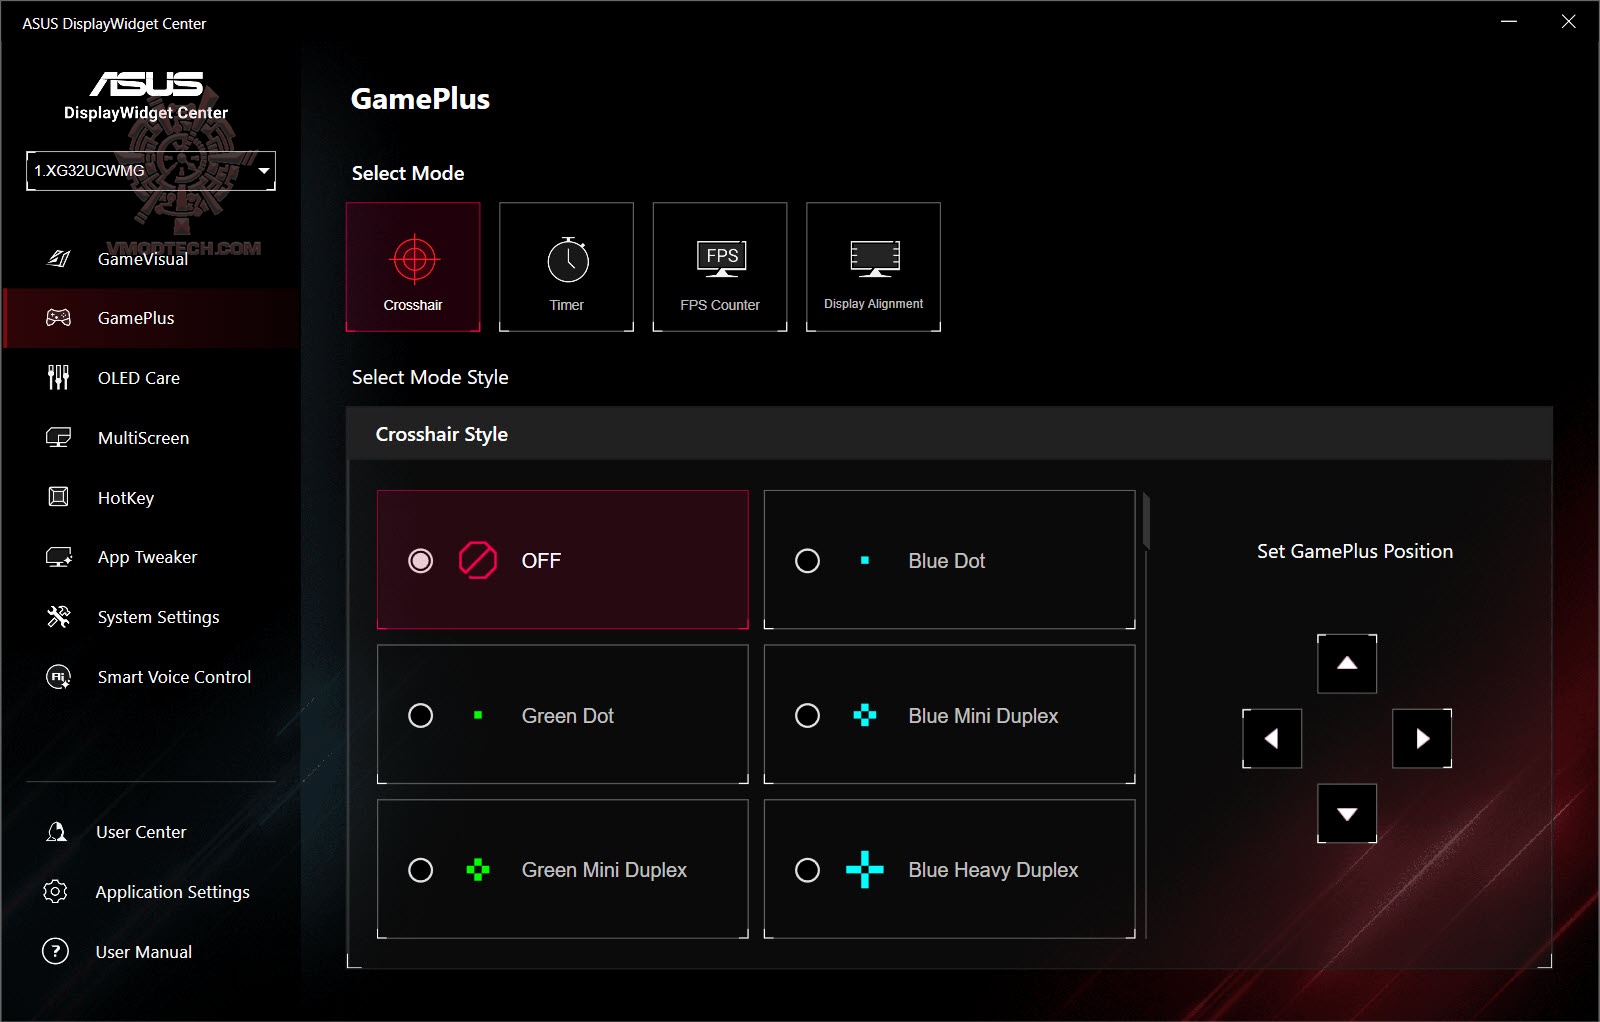Click the crosshair style list scrollbar

(x=1146, y=520)
